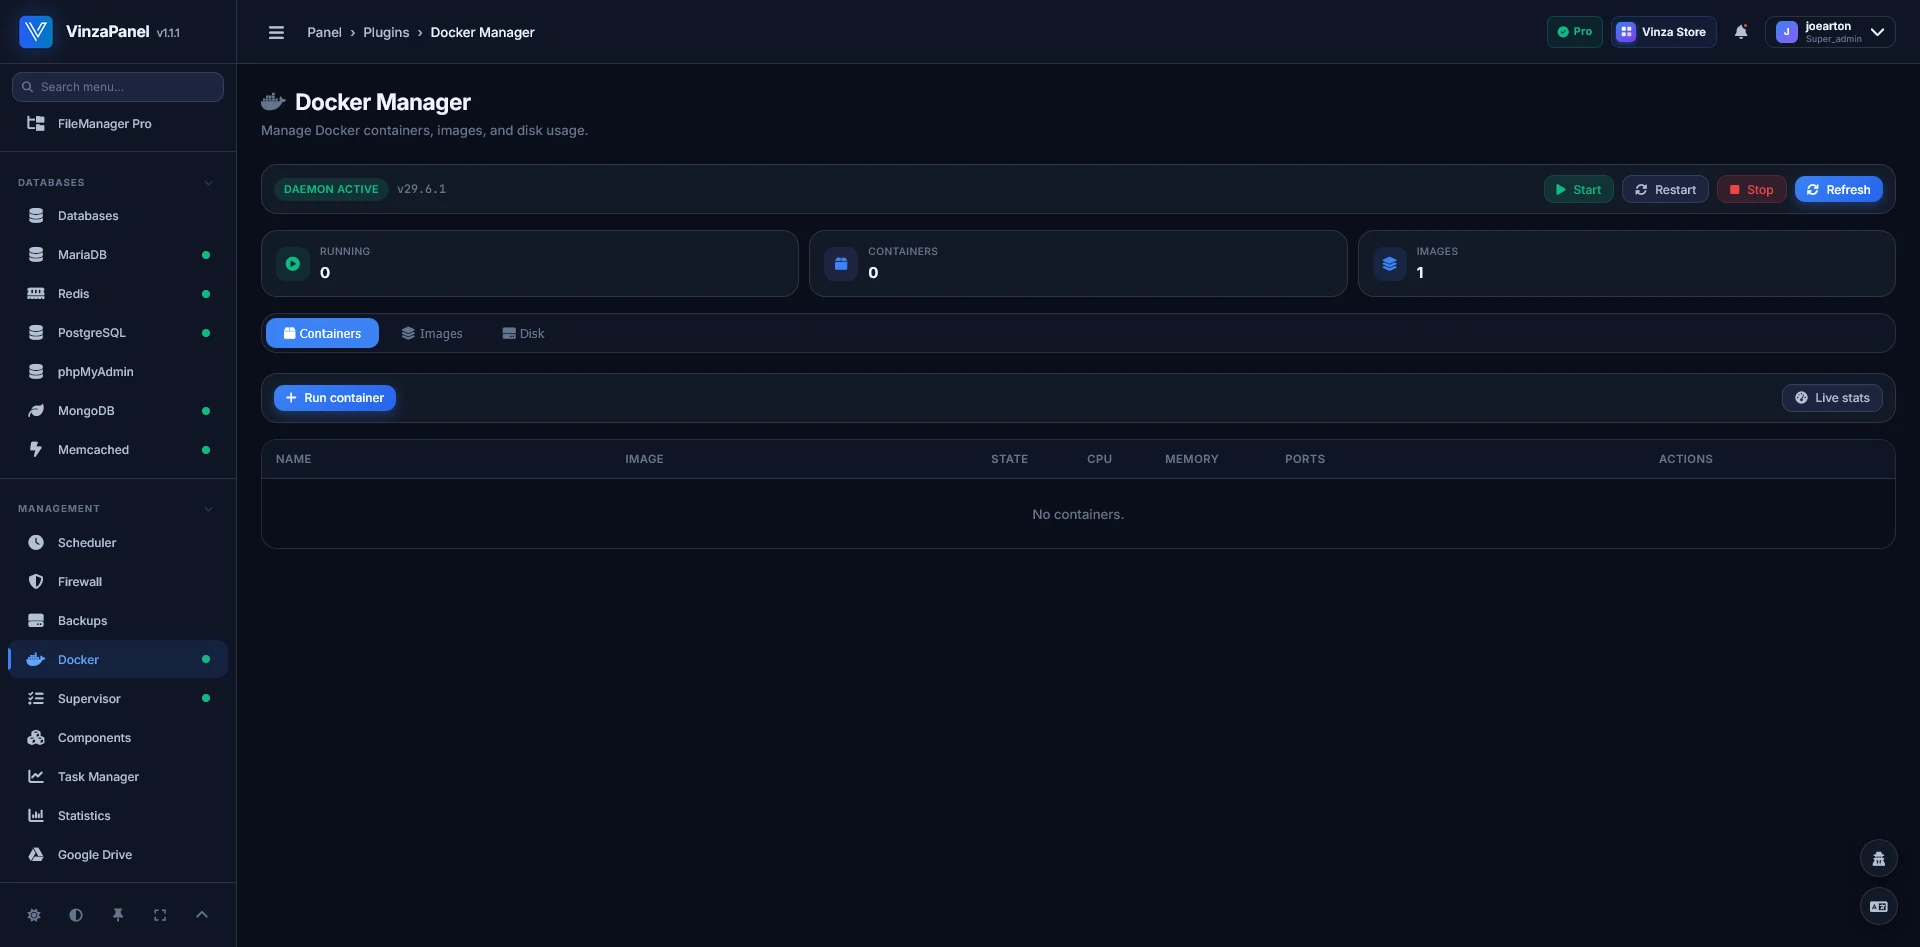Click the PORTS column header

point(1305,459)
